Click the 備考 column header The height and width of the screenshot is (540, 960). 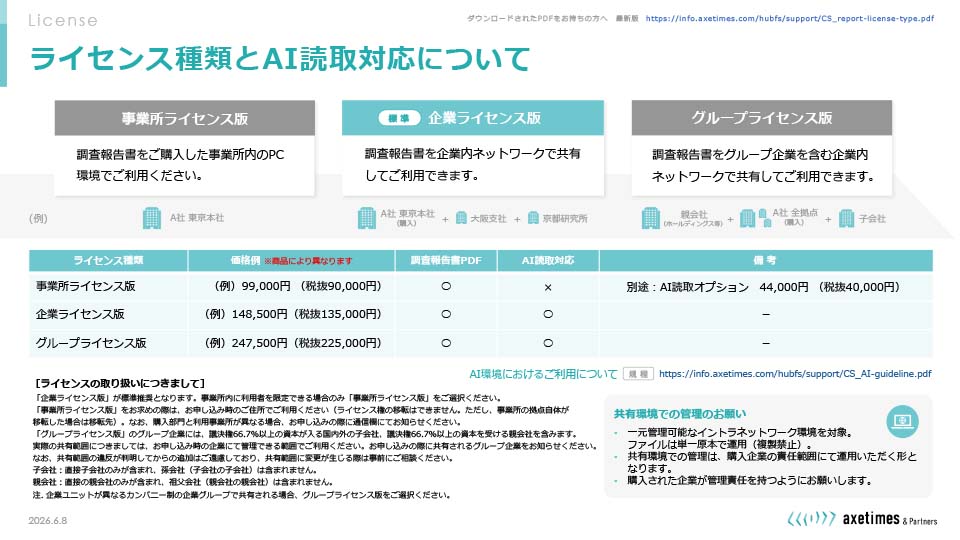tap(765, 260)
